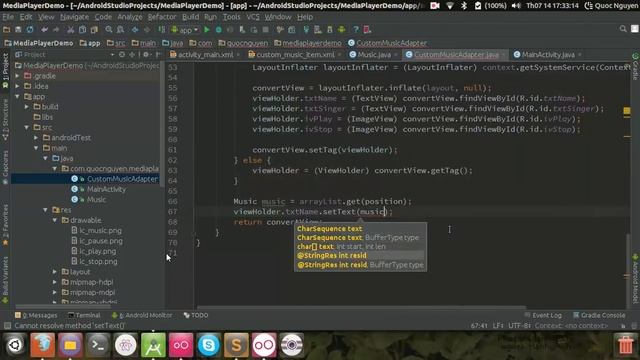Expand the build folder
Viewport: 640px width, 360px height.
pos(27,107)
